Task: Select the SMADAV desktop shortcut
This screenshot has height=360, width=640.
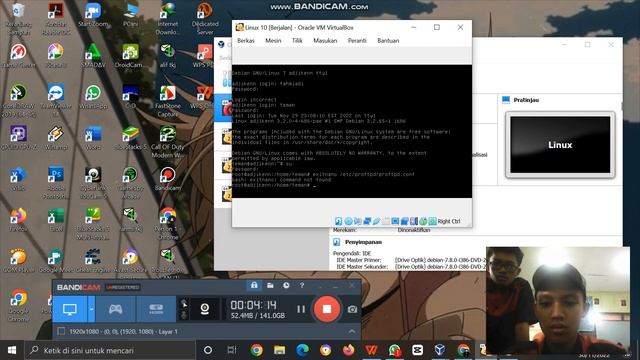Action: pyautogui.click(x=93, y=56)
